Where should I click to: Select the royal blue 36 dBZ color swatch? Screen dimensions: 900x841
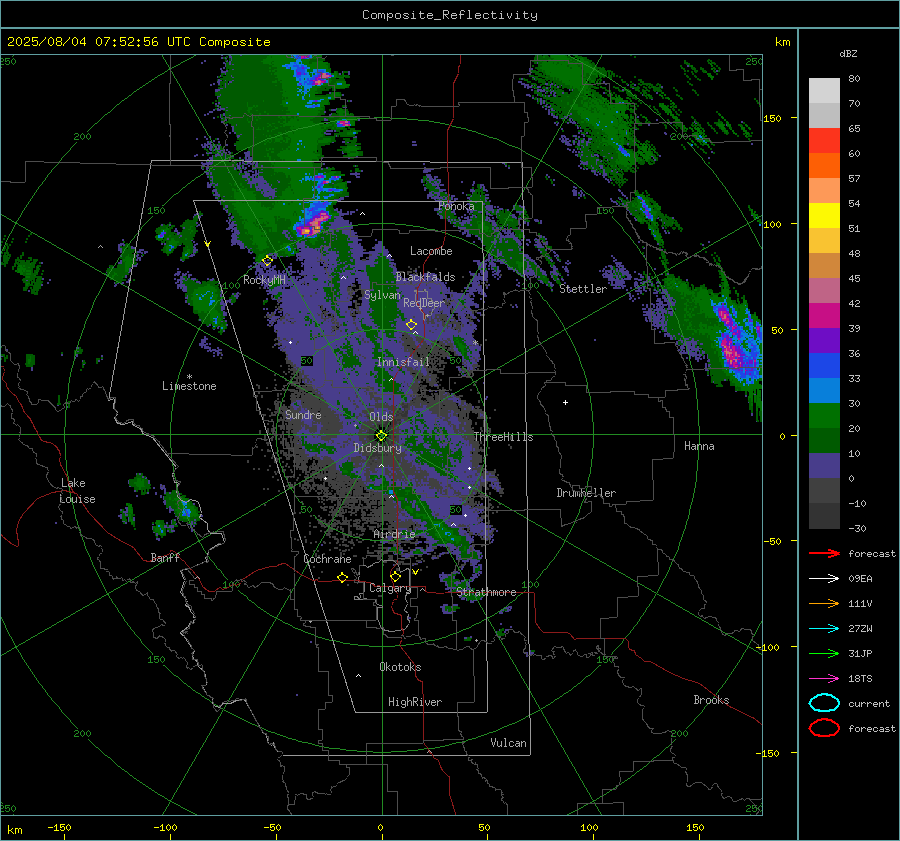click(x=824, y=365)
